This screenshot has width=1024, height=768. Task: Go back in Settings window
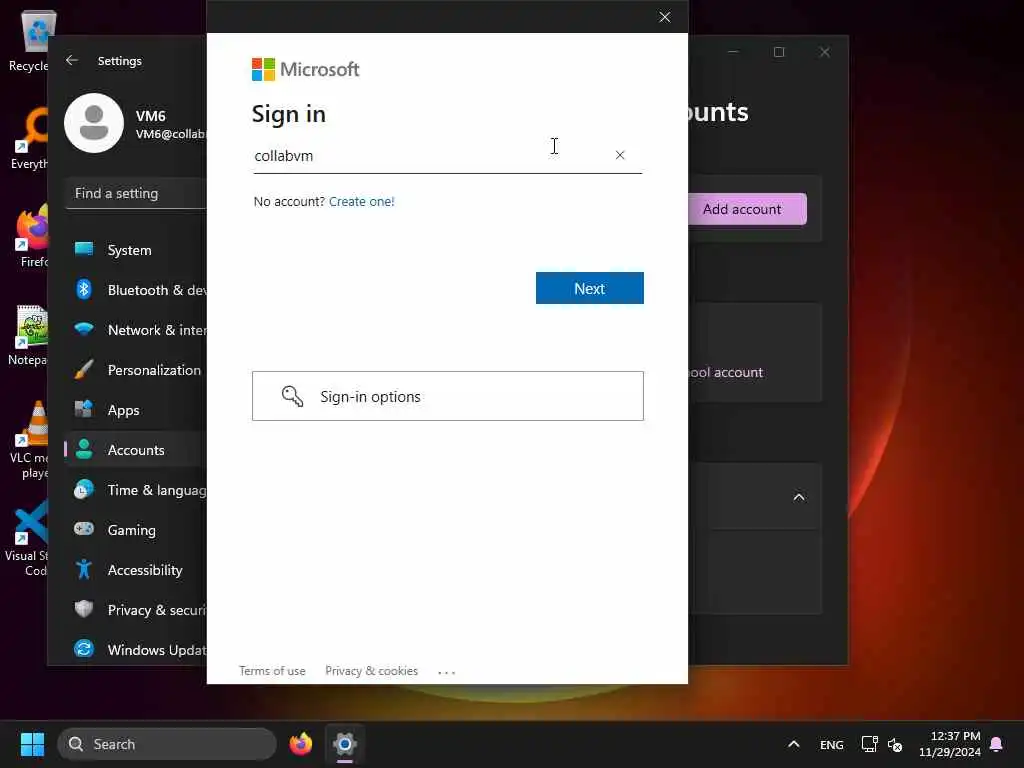(72, 60)
